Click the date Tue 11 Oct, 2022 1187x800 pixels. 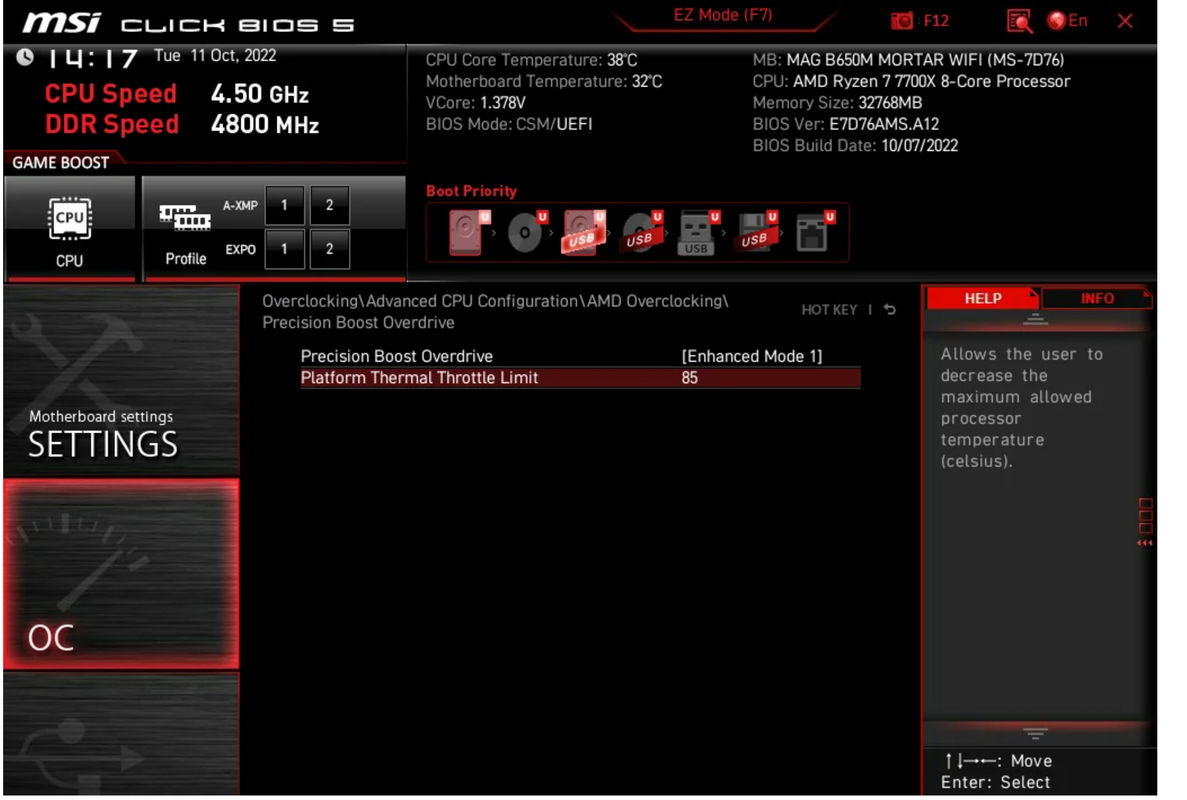(215, 56)
